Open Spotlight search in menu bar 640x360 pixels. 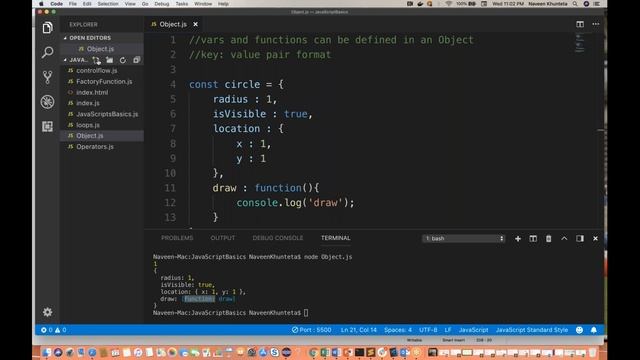[575, 4]
